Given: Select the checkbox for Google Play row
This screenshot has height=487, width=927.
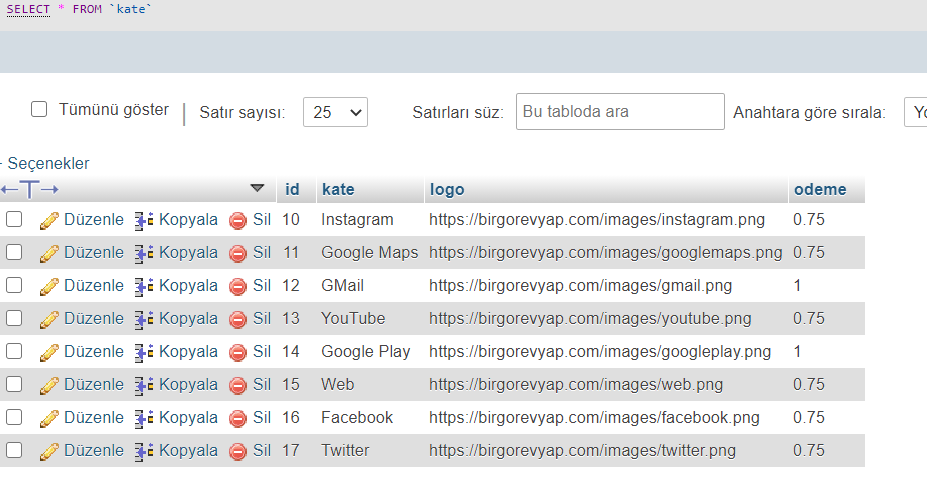Looking at the screenshot, I should click(14, 352).
